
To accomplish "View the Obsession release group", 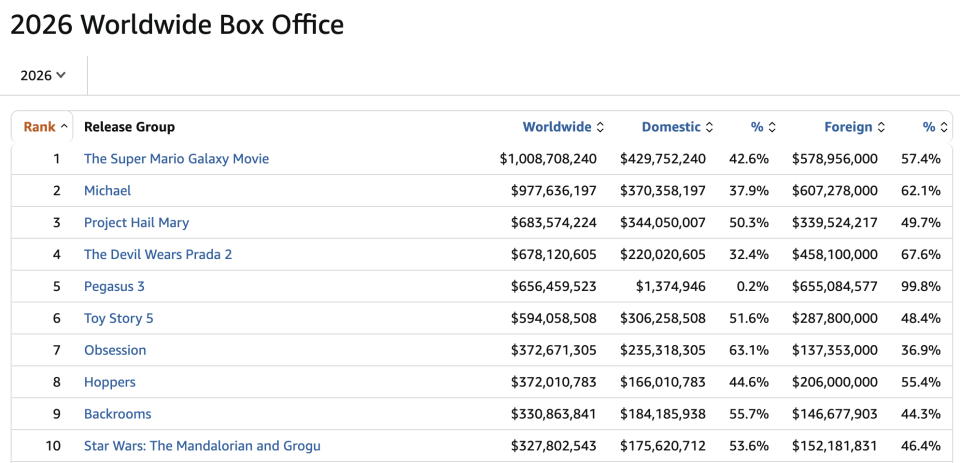I will click(x=115, y=350).
